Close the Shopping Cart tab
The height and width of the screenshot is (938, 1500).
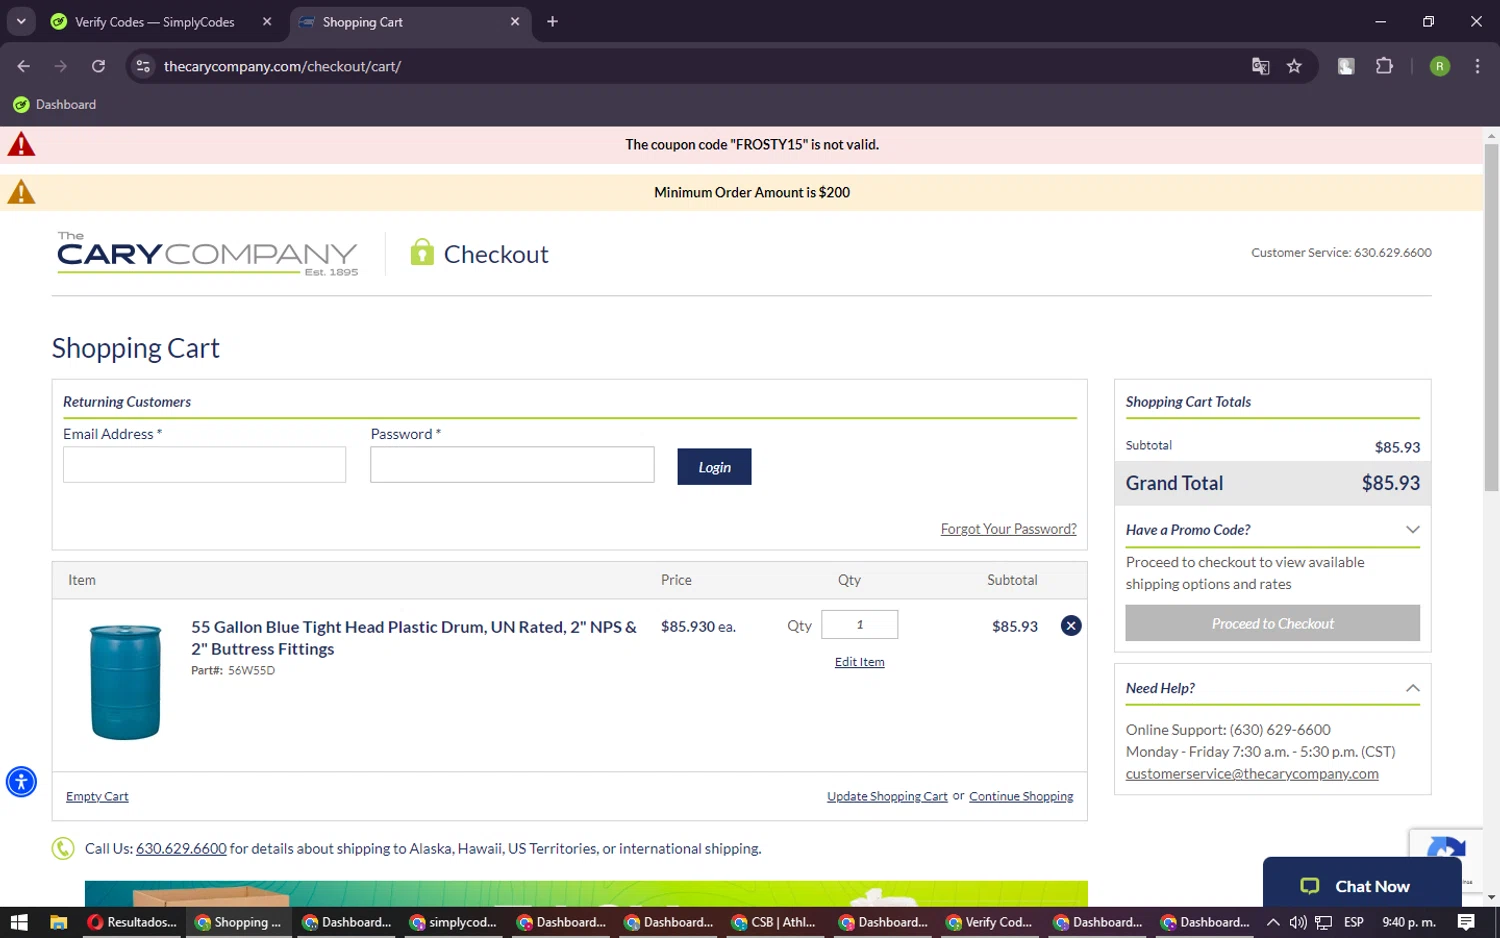(515, 22)
